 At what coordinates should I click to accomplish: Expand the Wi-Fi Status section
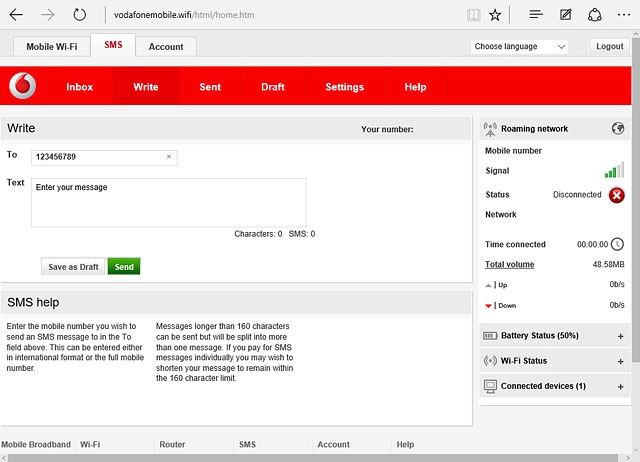click(x=620, y=361)
